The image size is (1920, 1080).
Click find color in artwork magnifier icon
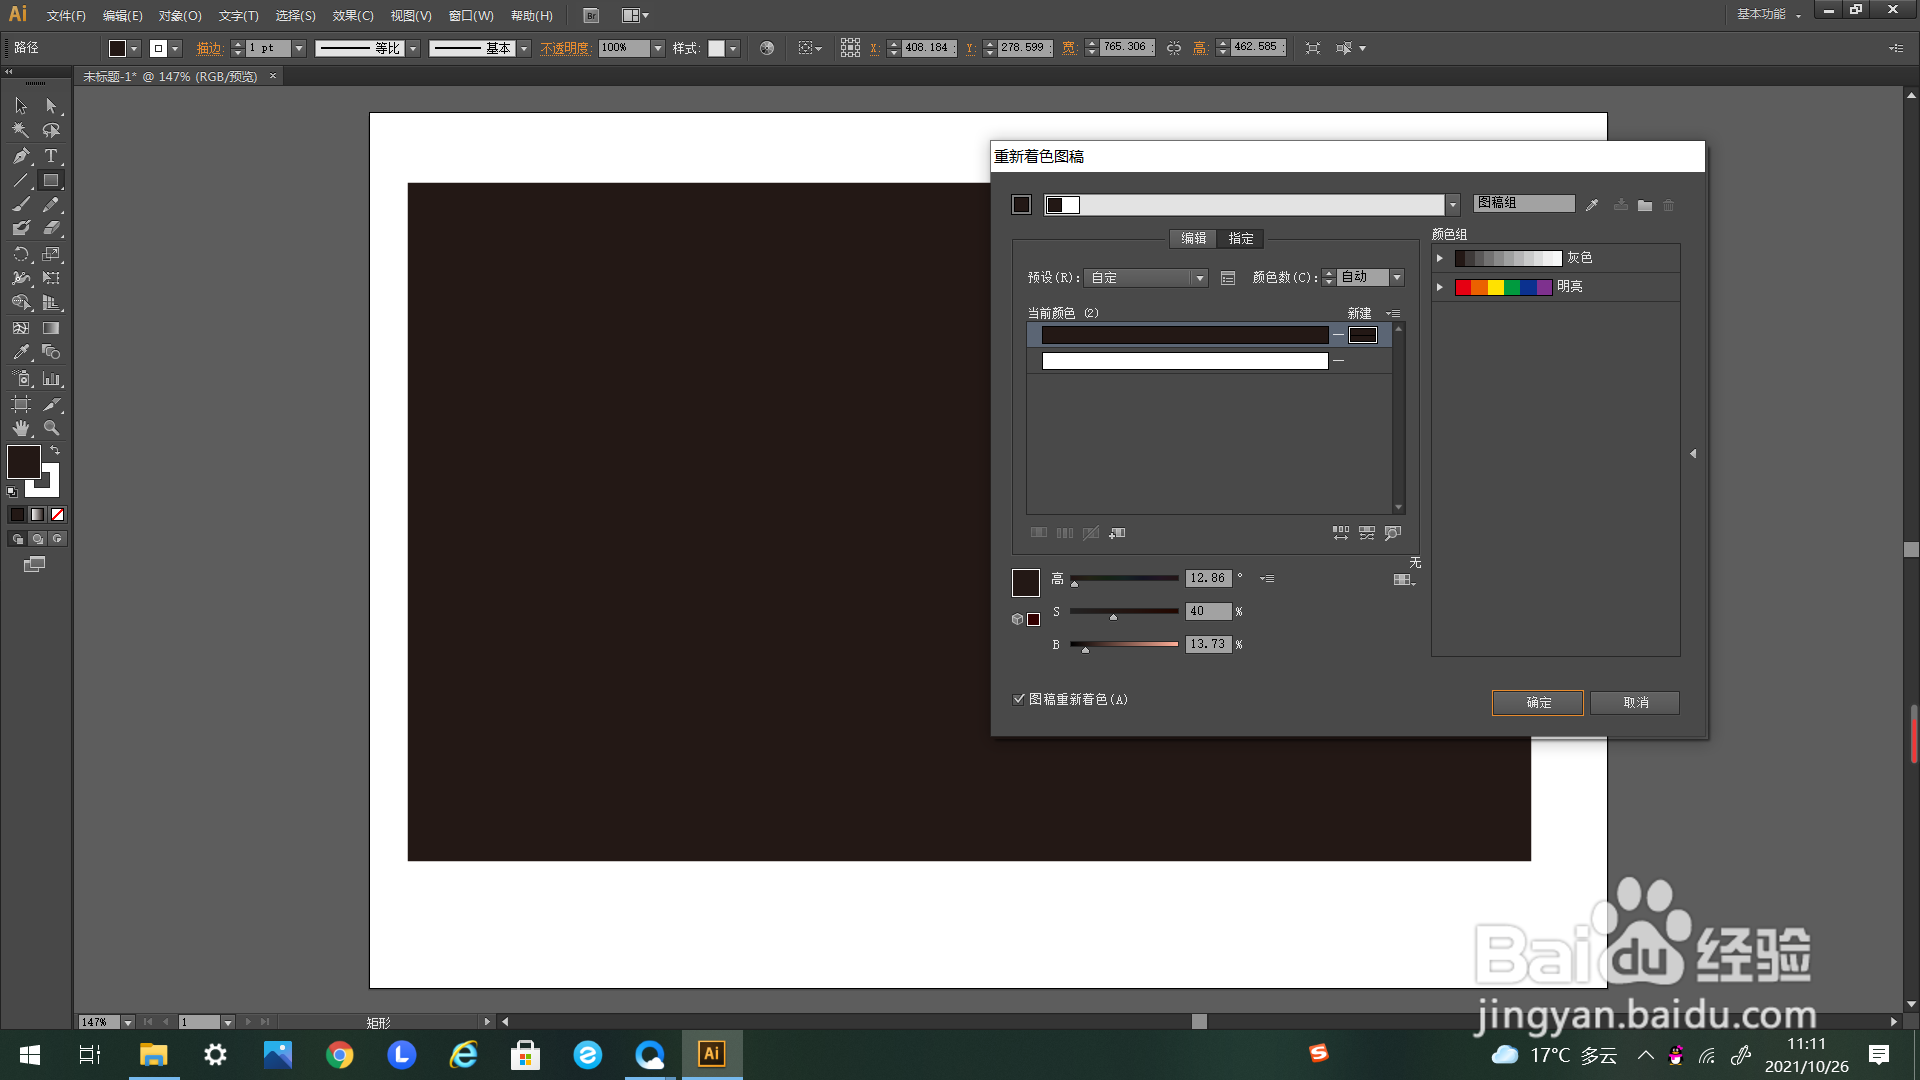click(x=1393, y=533)
